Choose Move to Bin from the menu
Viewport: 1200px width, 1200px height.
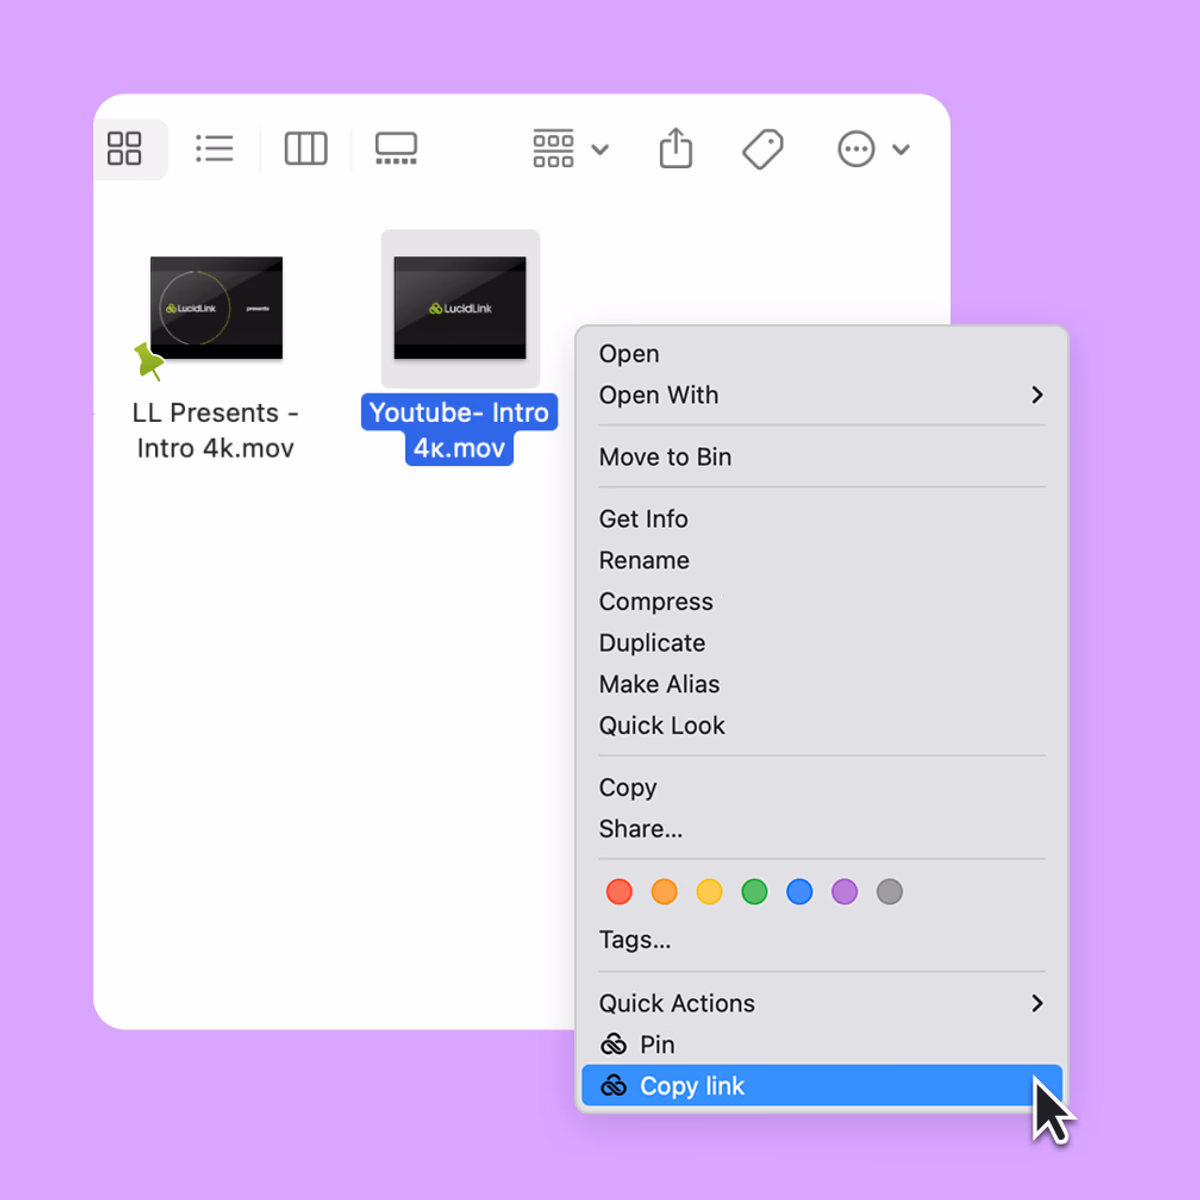(x=664, y=456)
